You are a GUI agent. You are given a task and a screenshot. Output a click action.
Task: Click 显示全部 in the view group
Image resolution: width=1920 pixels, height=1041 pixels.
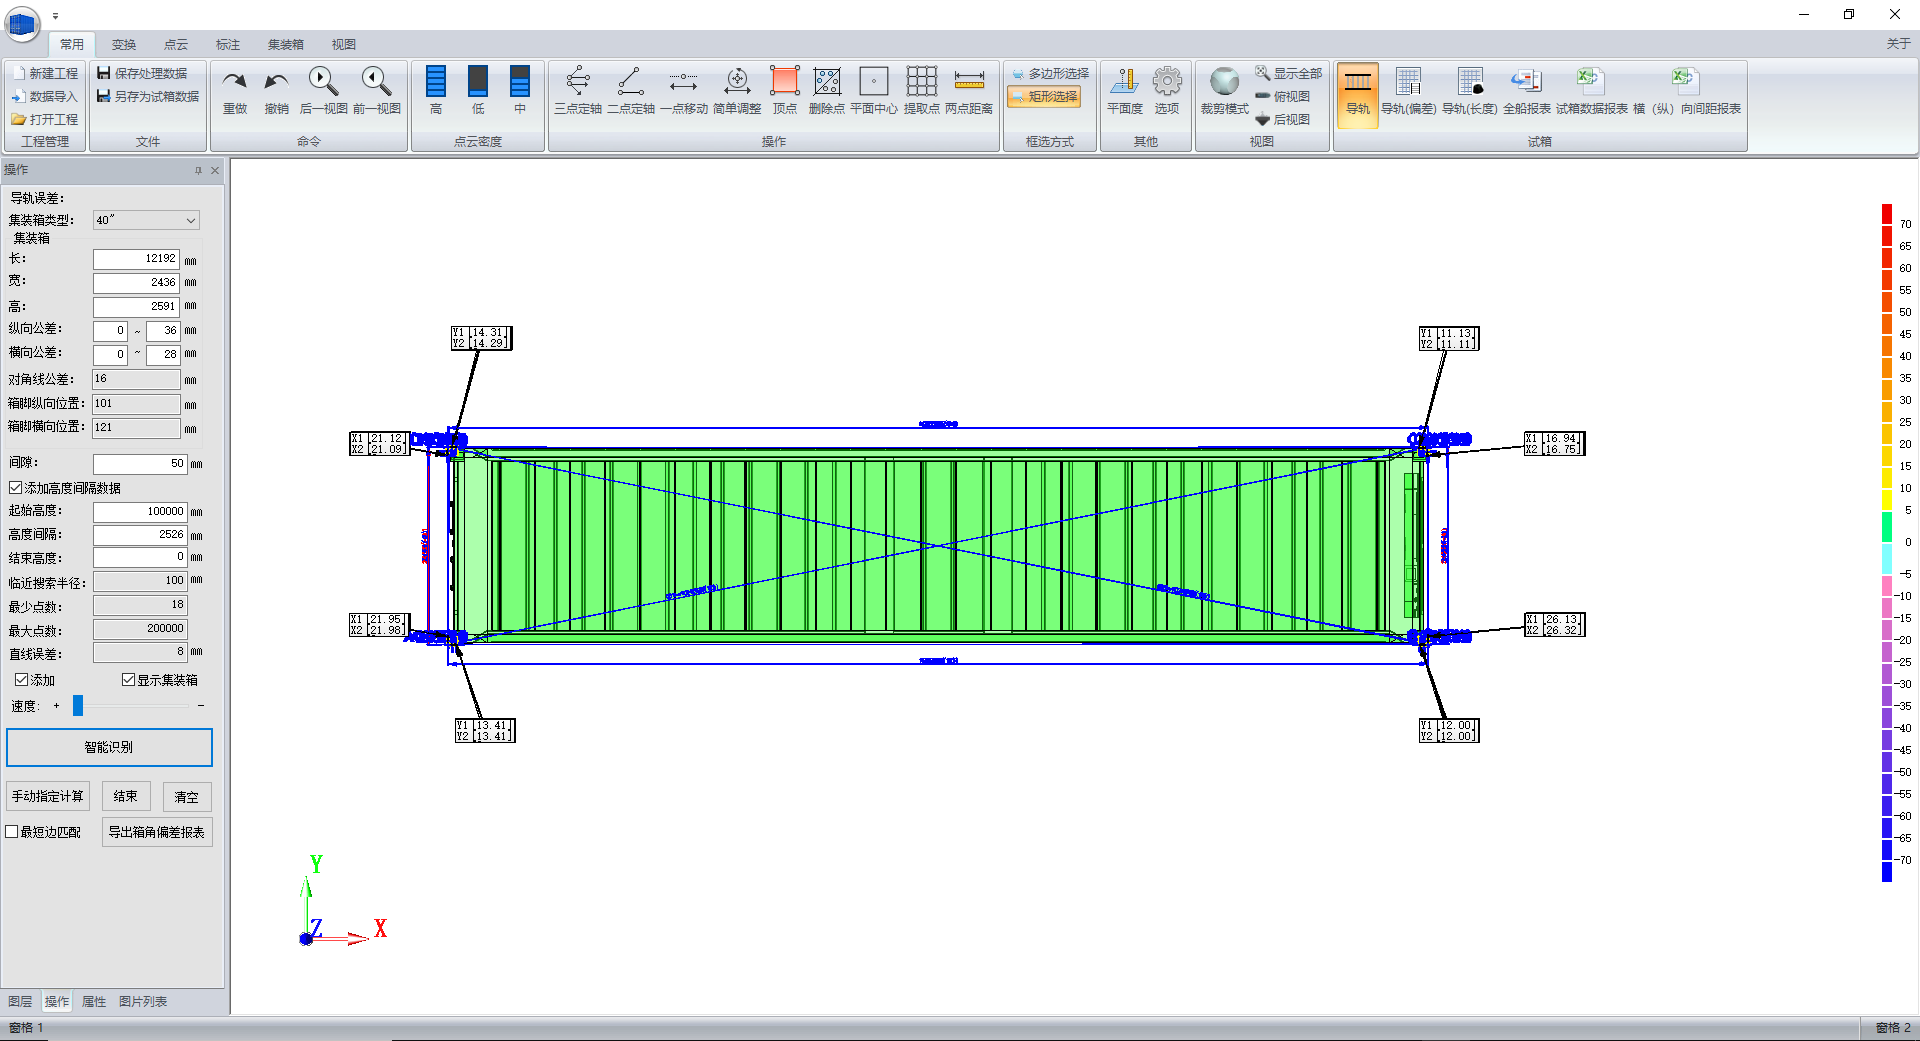click(x=1289, y=73)
